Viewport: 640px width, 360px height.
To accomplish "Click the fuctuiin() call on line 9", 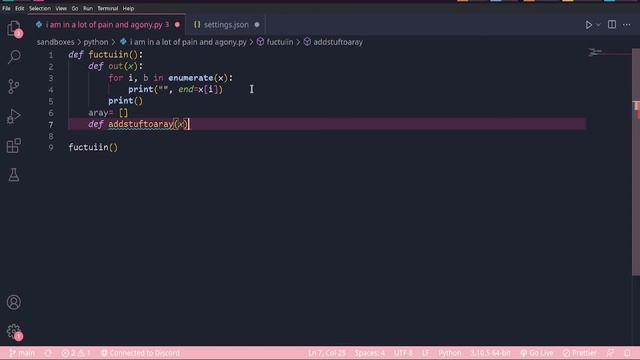I will coord(93,147).
